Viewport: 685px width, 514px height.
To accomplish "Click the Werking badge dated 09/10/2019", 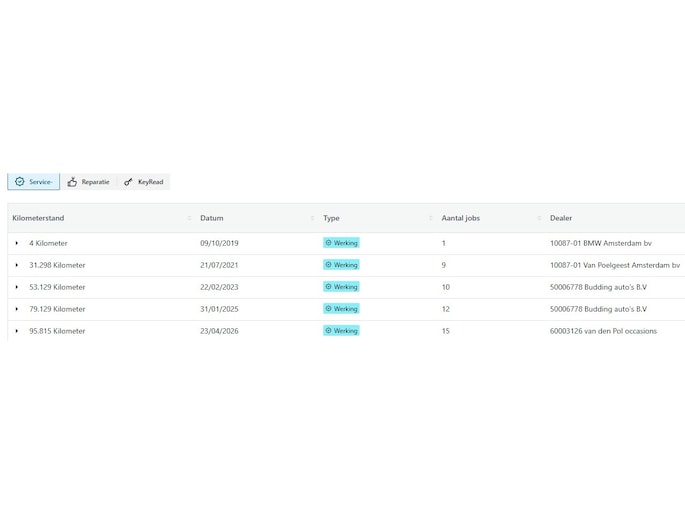I will [x=341, y=243].
